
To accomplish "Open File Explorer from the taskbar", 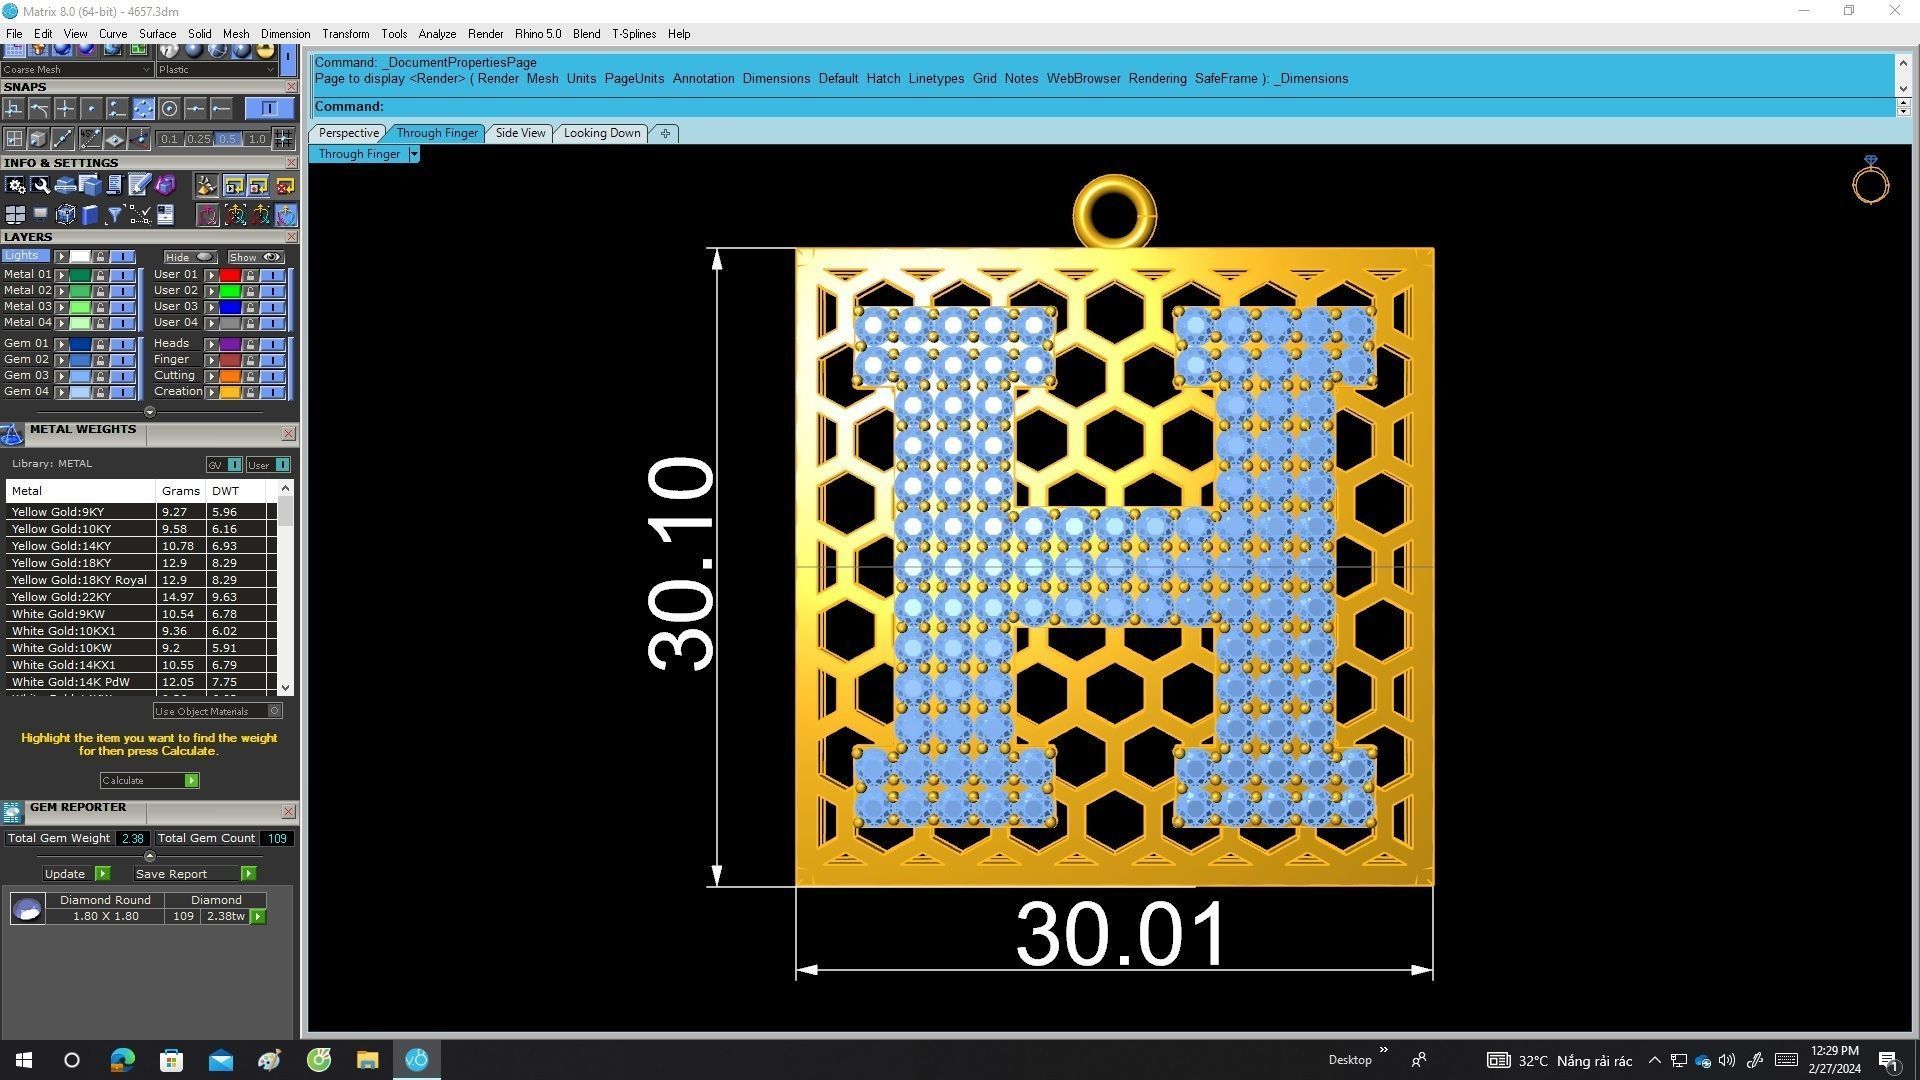I will [367, 1060].
